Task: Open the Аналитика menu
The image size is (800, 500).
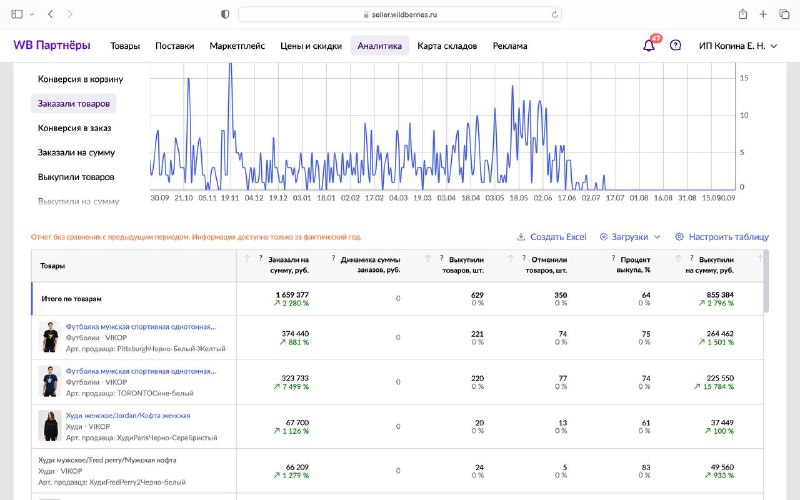Action: click(380, 46)
